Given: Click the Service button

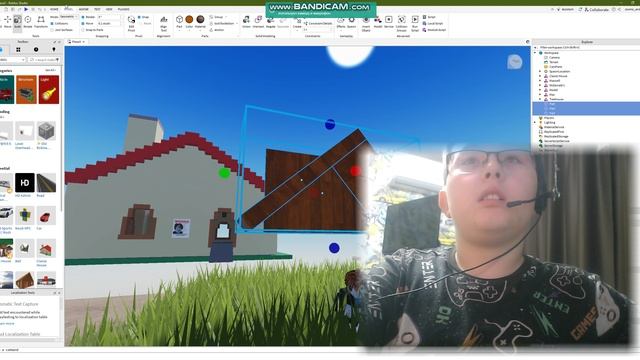Looking at the screenshot, I should pos(389,22).
